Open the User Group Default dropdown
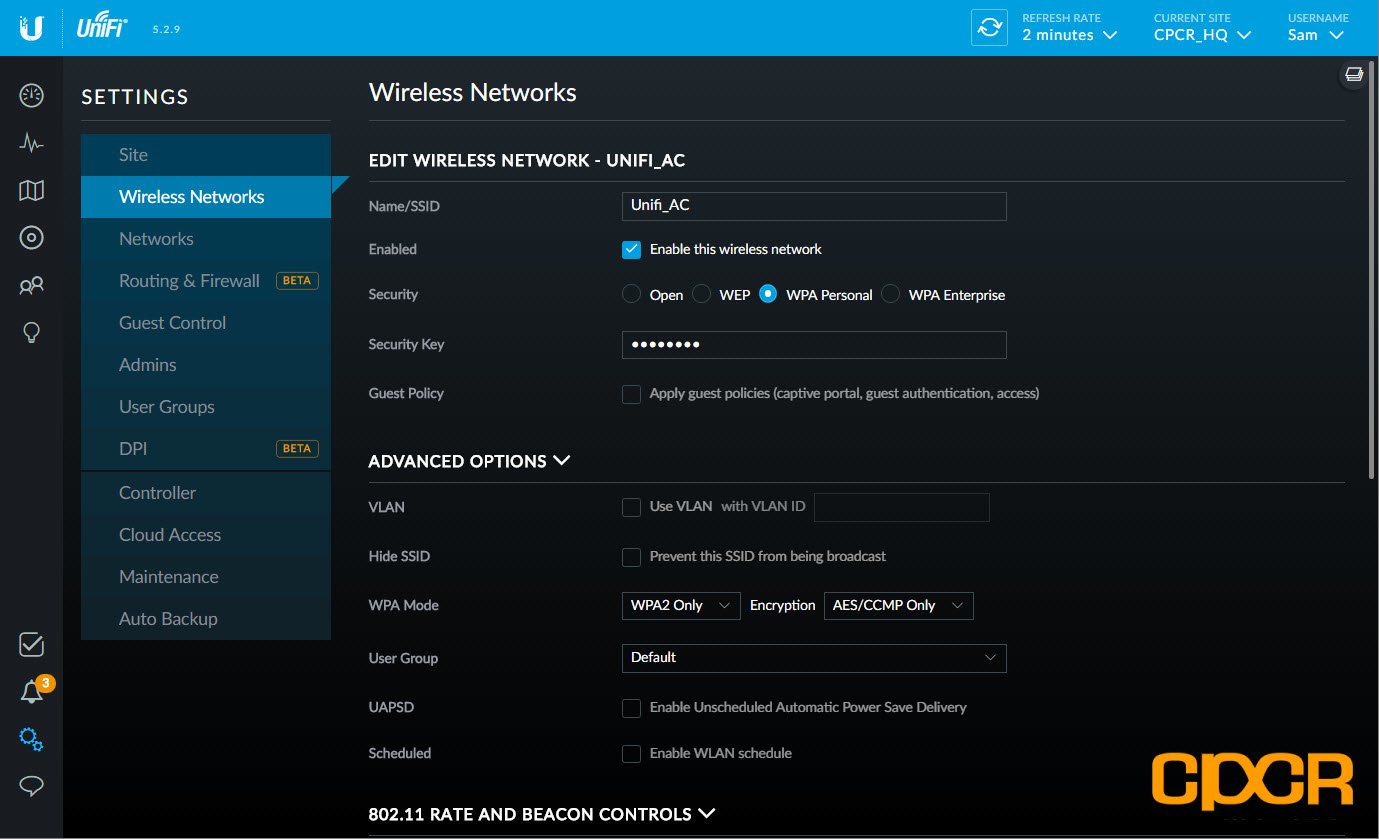Viewport: 1379px width, 839px height. 814,658
